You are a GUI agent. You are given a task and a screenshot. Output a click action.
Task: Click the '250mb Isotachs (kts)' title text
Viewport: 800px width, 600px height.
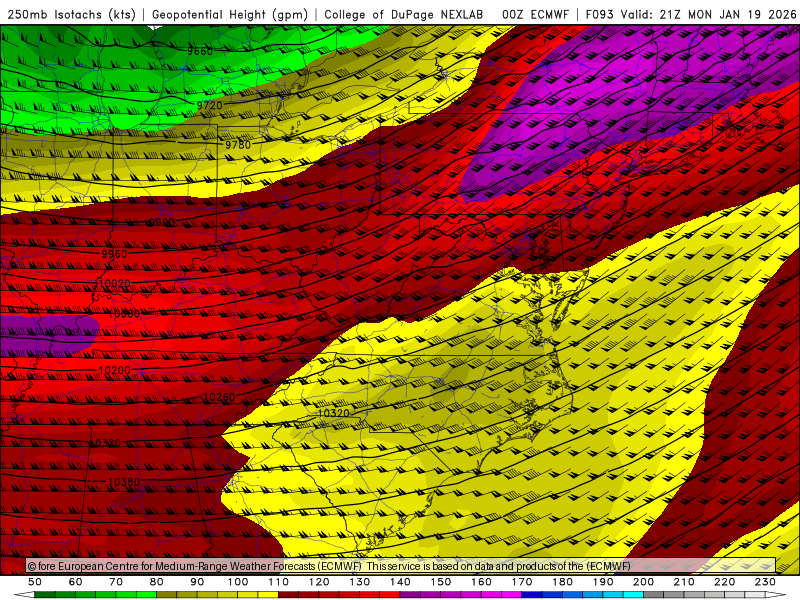[x=71, y=14]
